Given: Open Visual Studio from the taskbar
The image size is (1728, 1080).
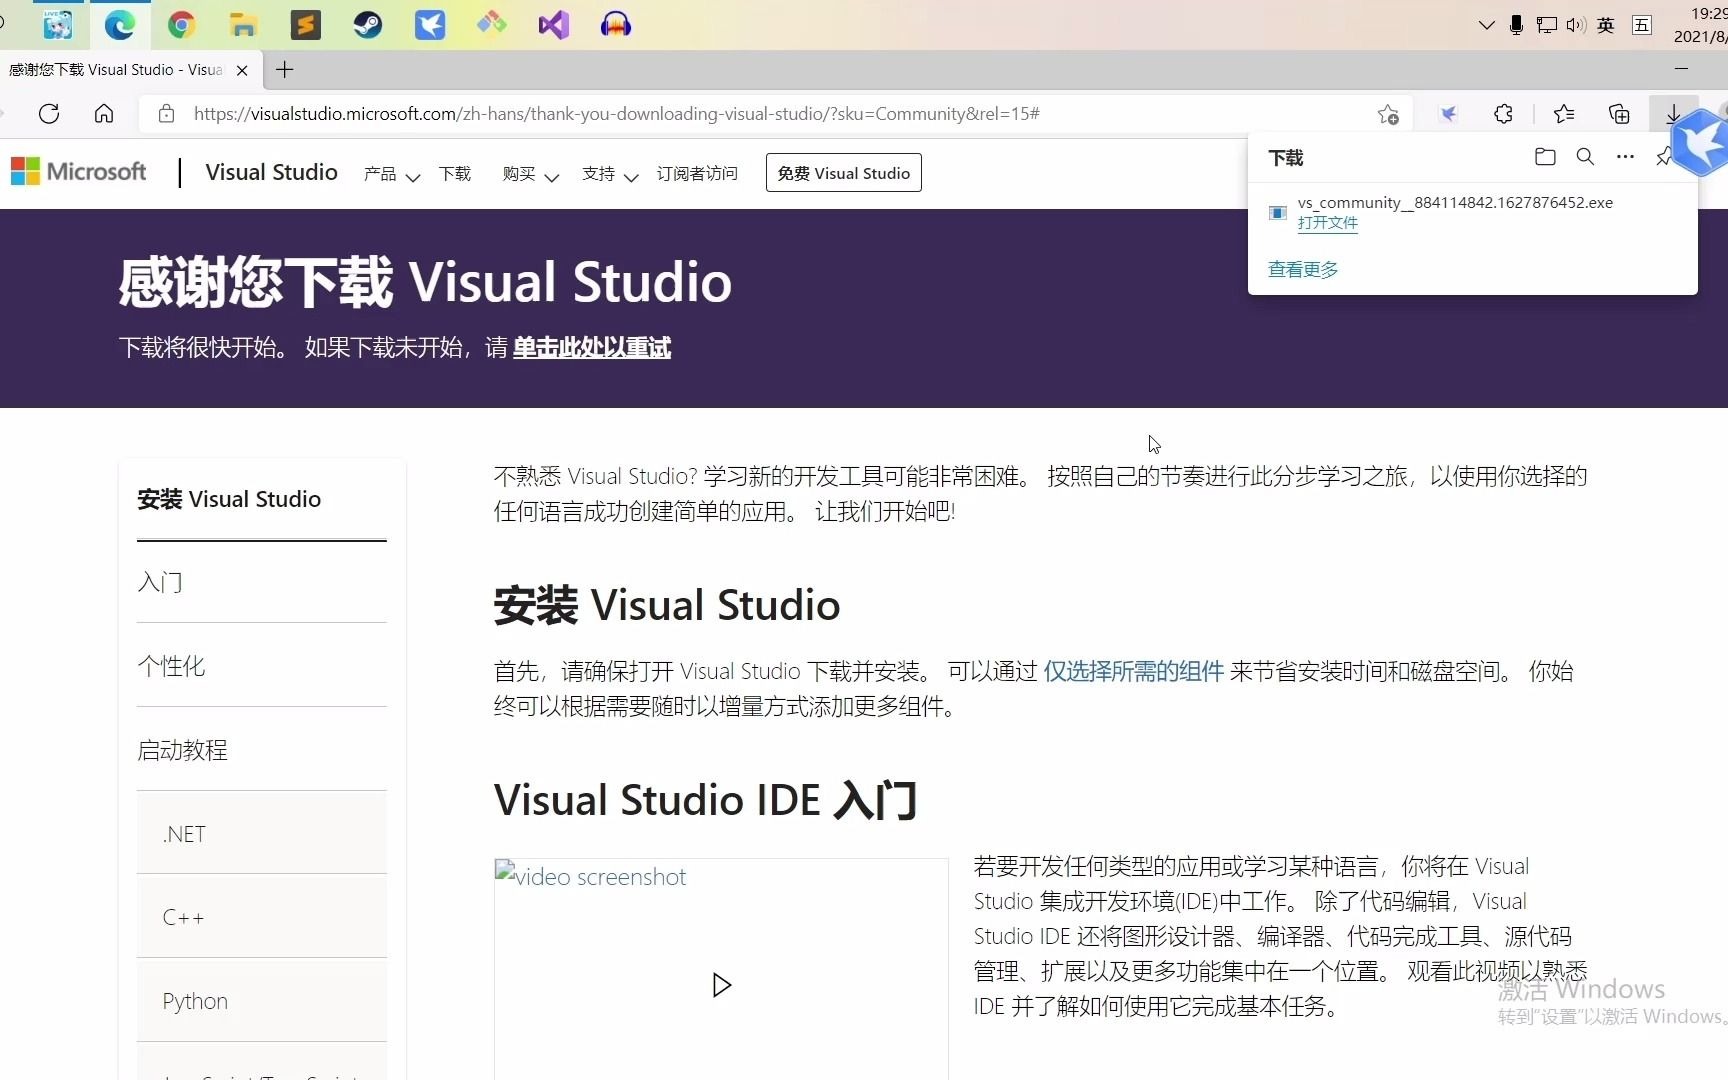Looking at the screenshot, I should [553, 25].
